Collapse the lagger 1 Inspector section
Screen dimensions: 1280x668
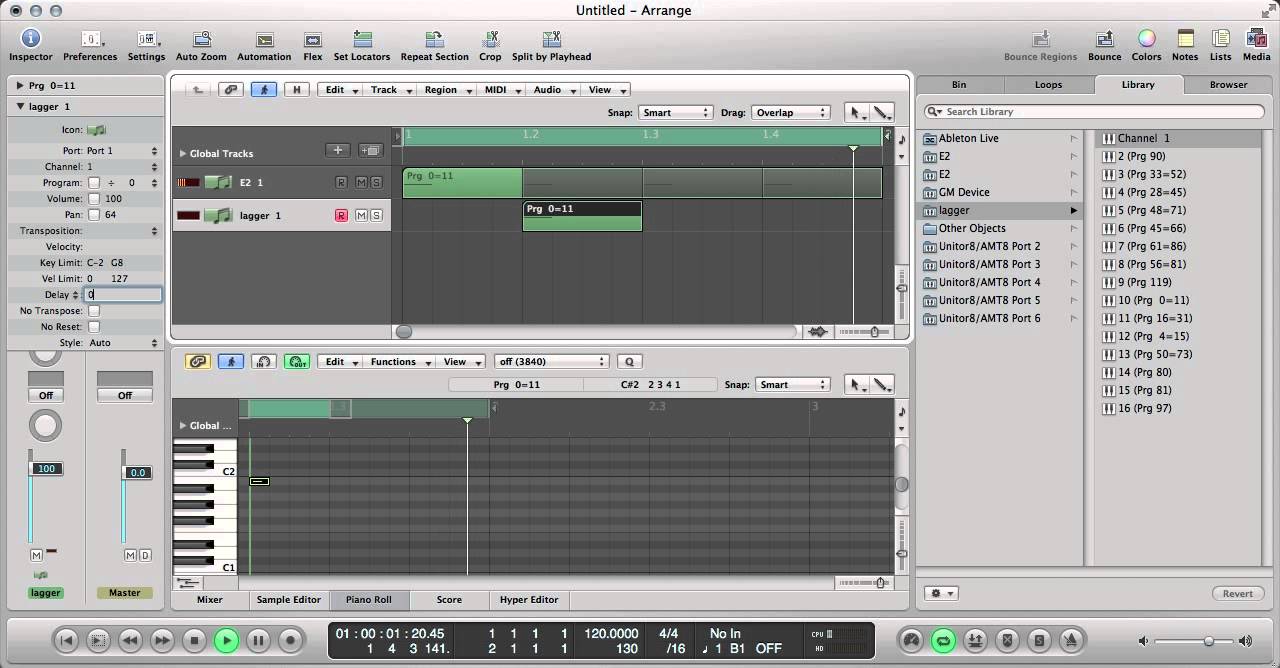20,107
